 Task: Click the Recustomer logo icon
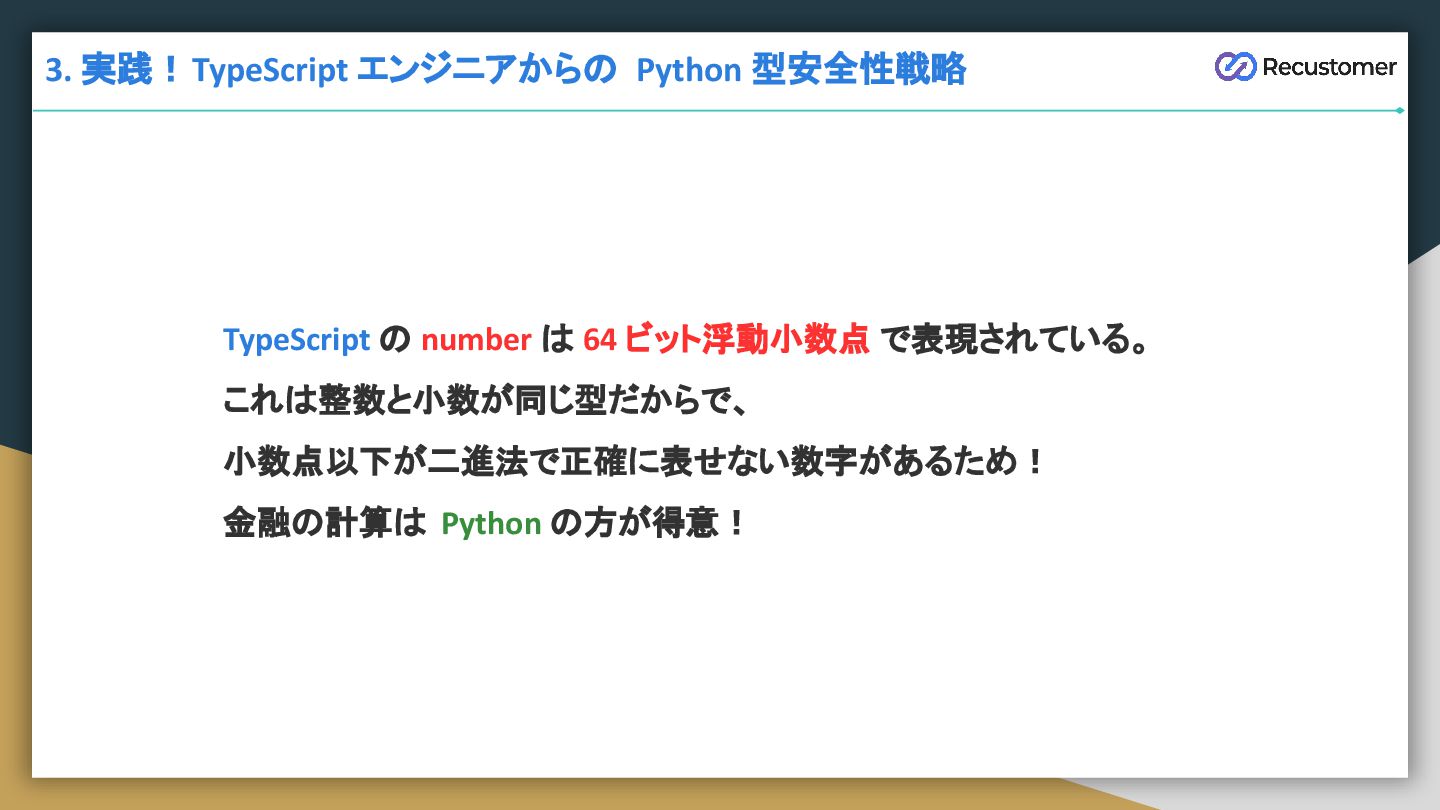(1235, 67)
